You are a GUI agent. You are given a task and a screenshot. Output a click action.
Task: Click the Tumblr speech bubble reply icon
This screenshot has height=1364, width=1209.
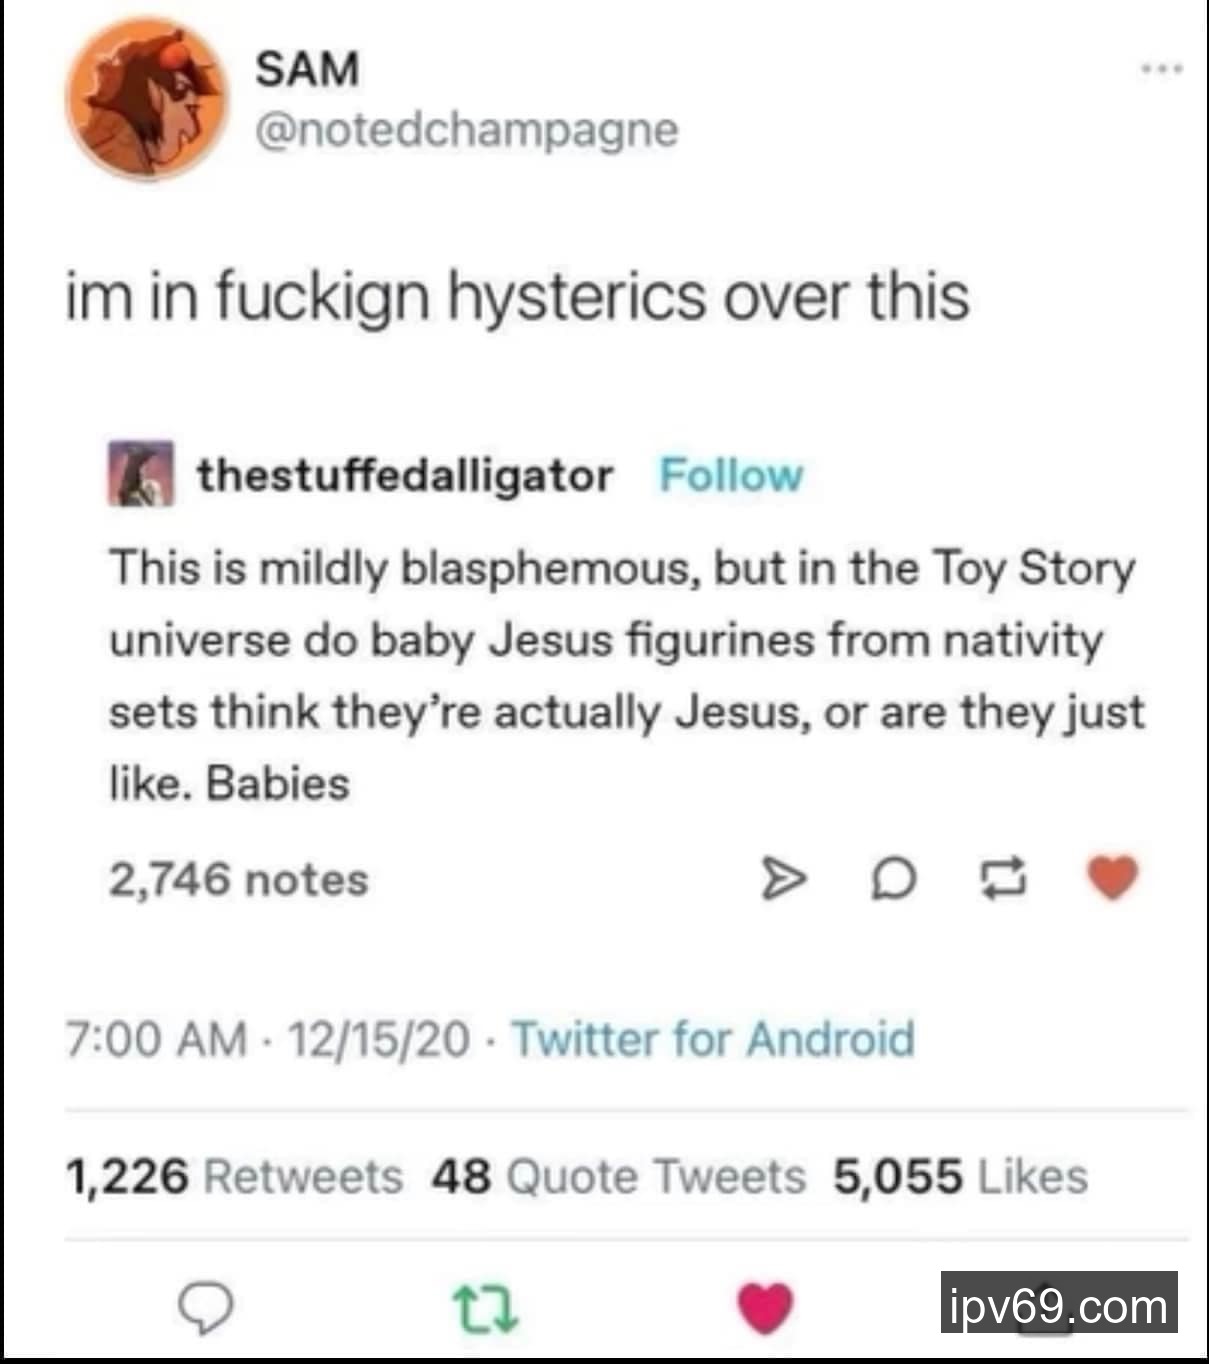893,879
